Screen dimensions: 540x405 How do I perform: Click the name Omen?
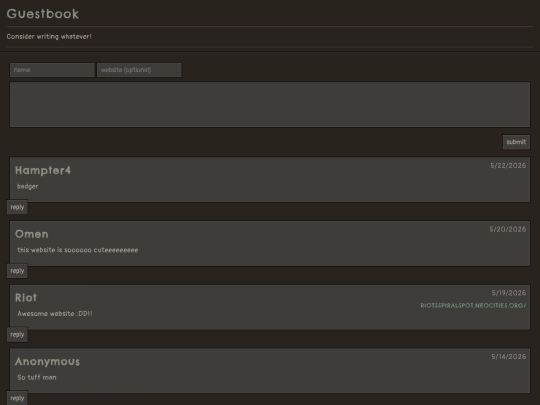tap(32, 234)
